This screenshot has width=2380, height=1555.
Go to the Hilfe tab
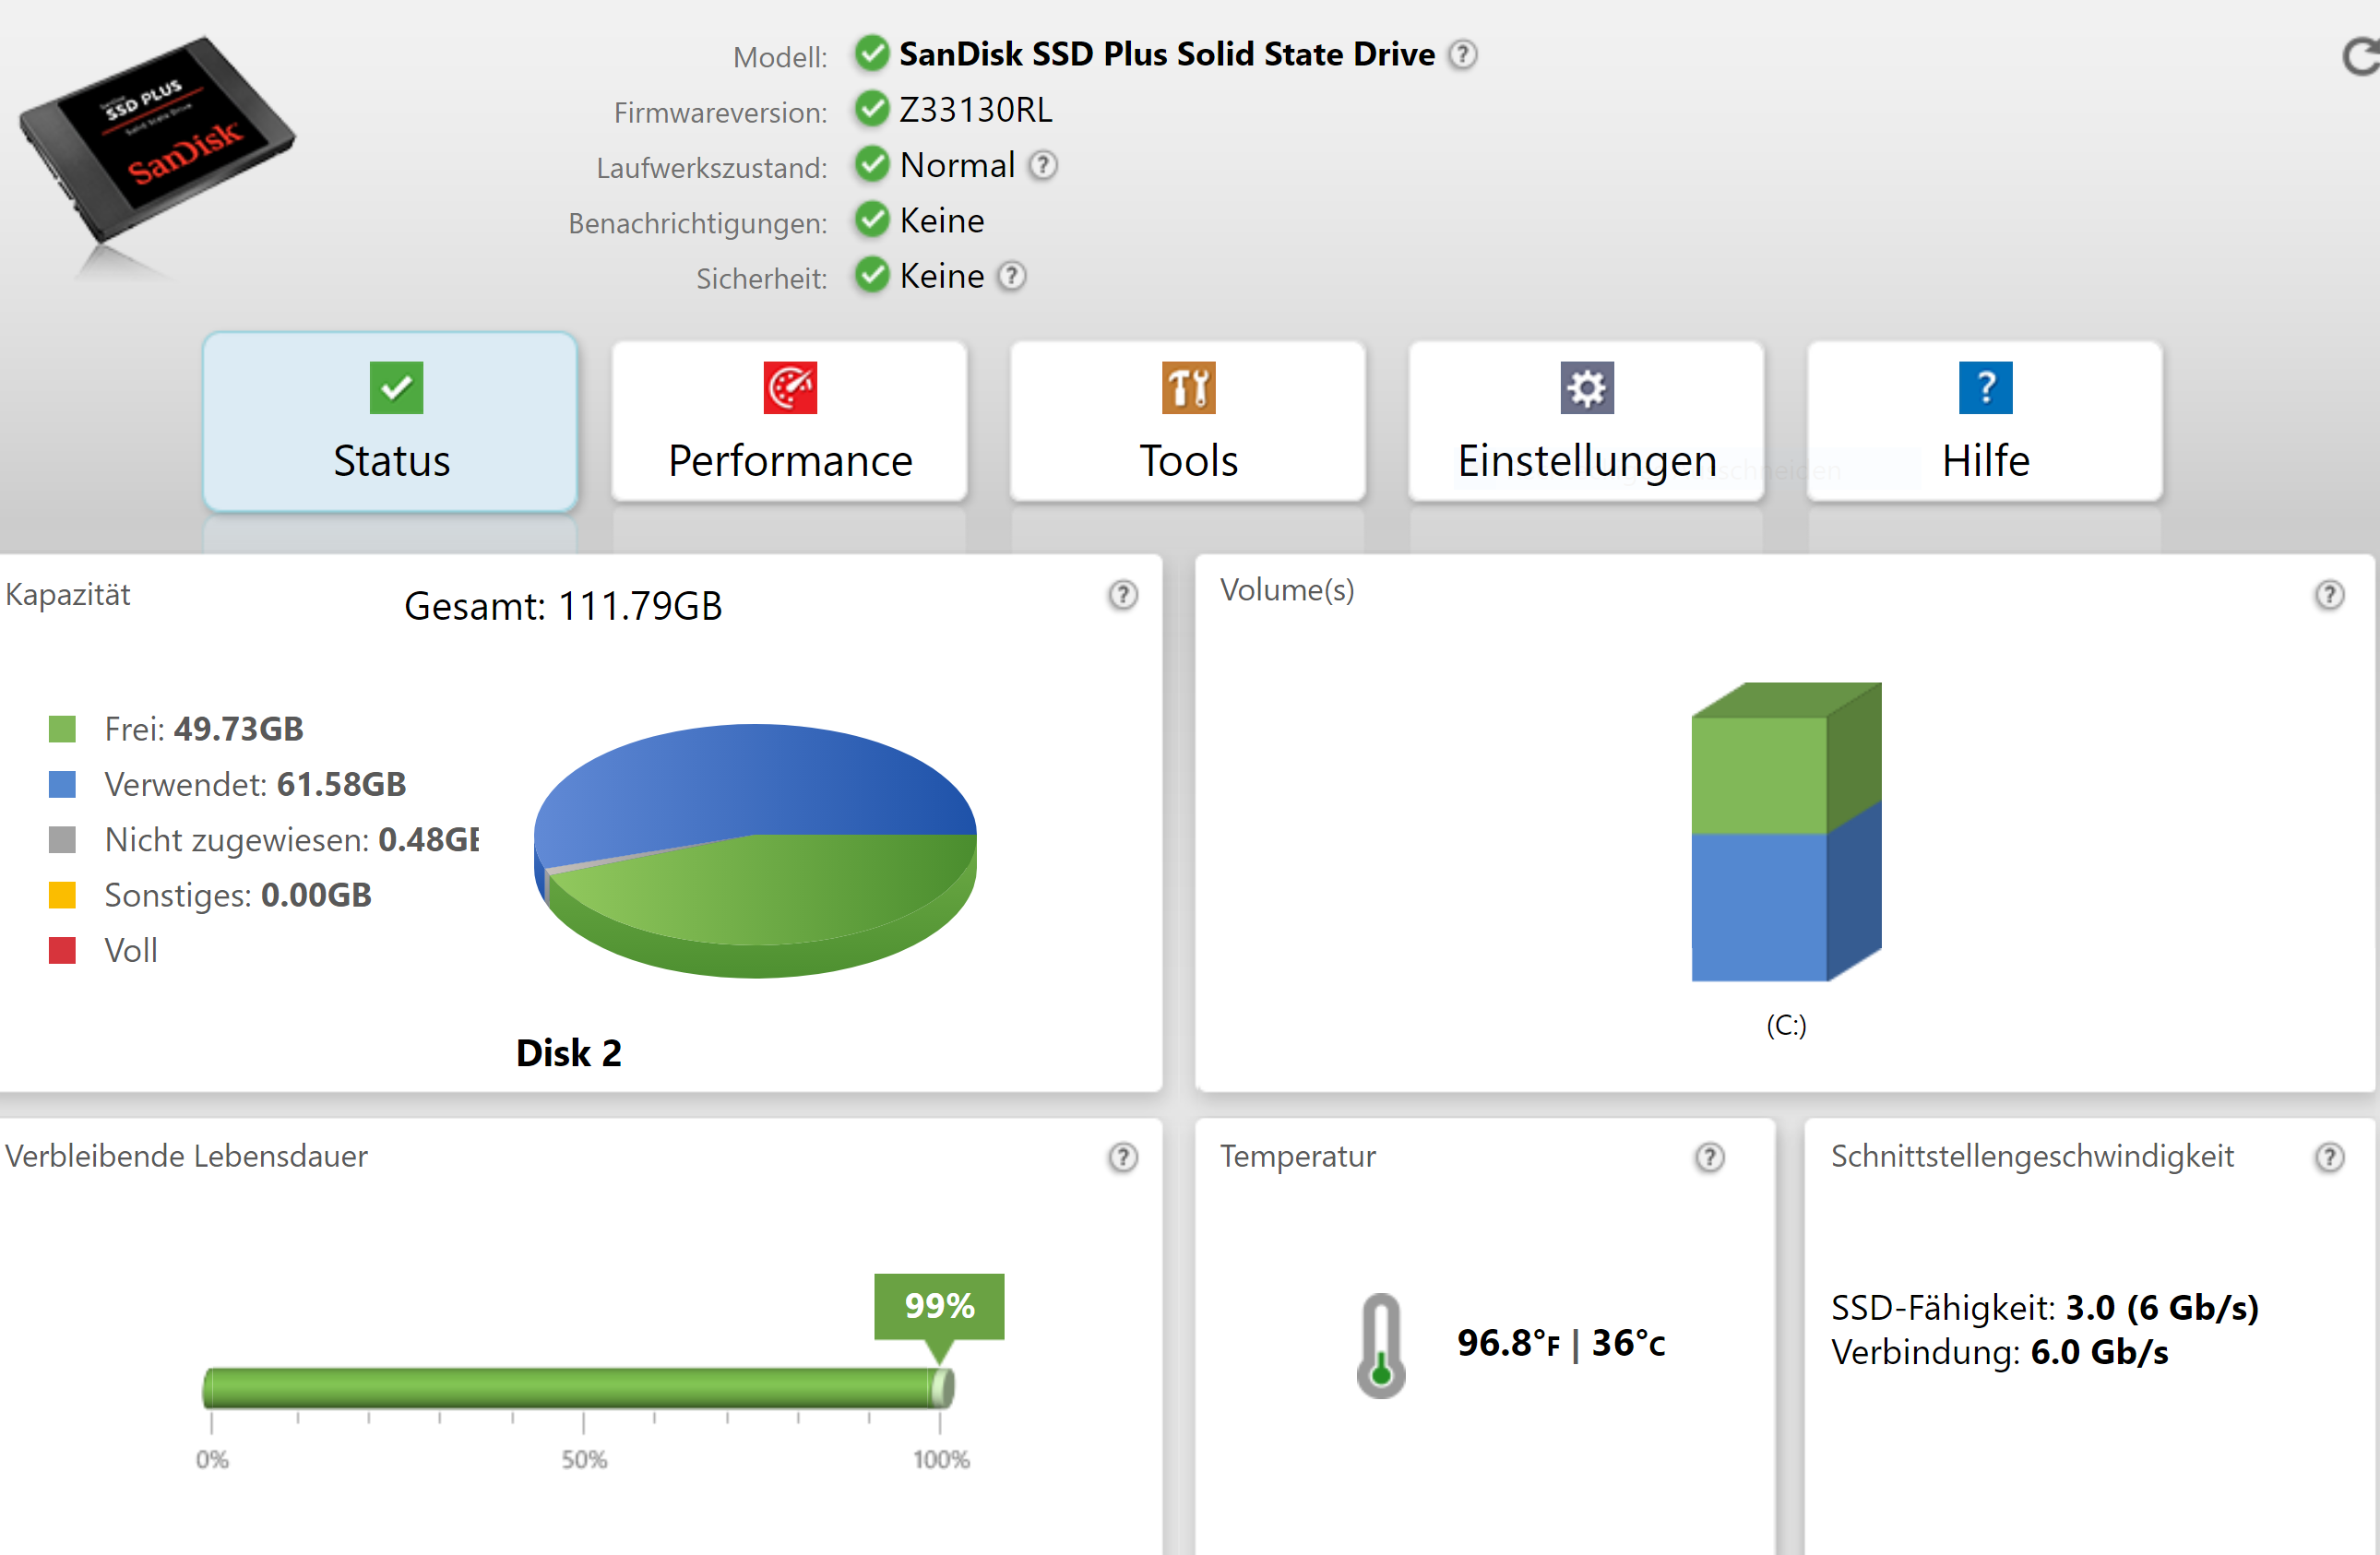[x=1984, y=422]
